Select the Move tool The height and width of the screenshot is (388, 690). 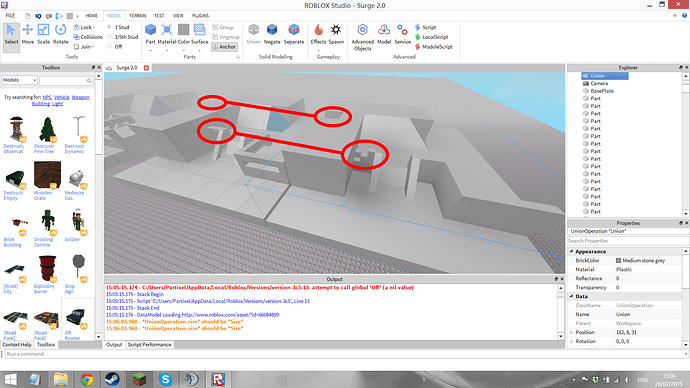(x=27, y=34)
